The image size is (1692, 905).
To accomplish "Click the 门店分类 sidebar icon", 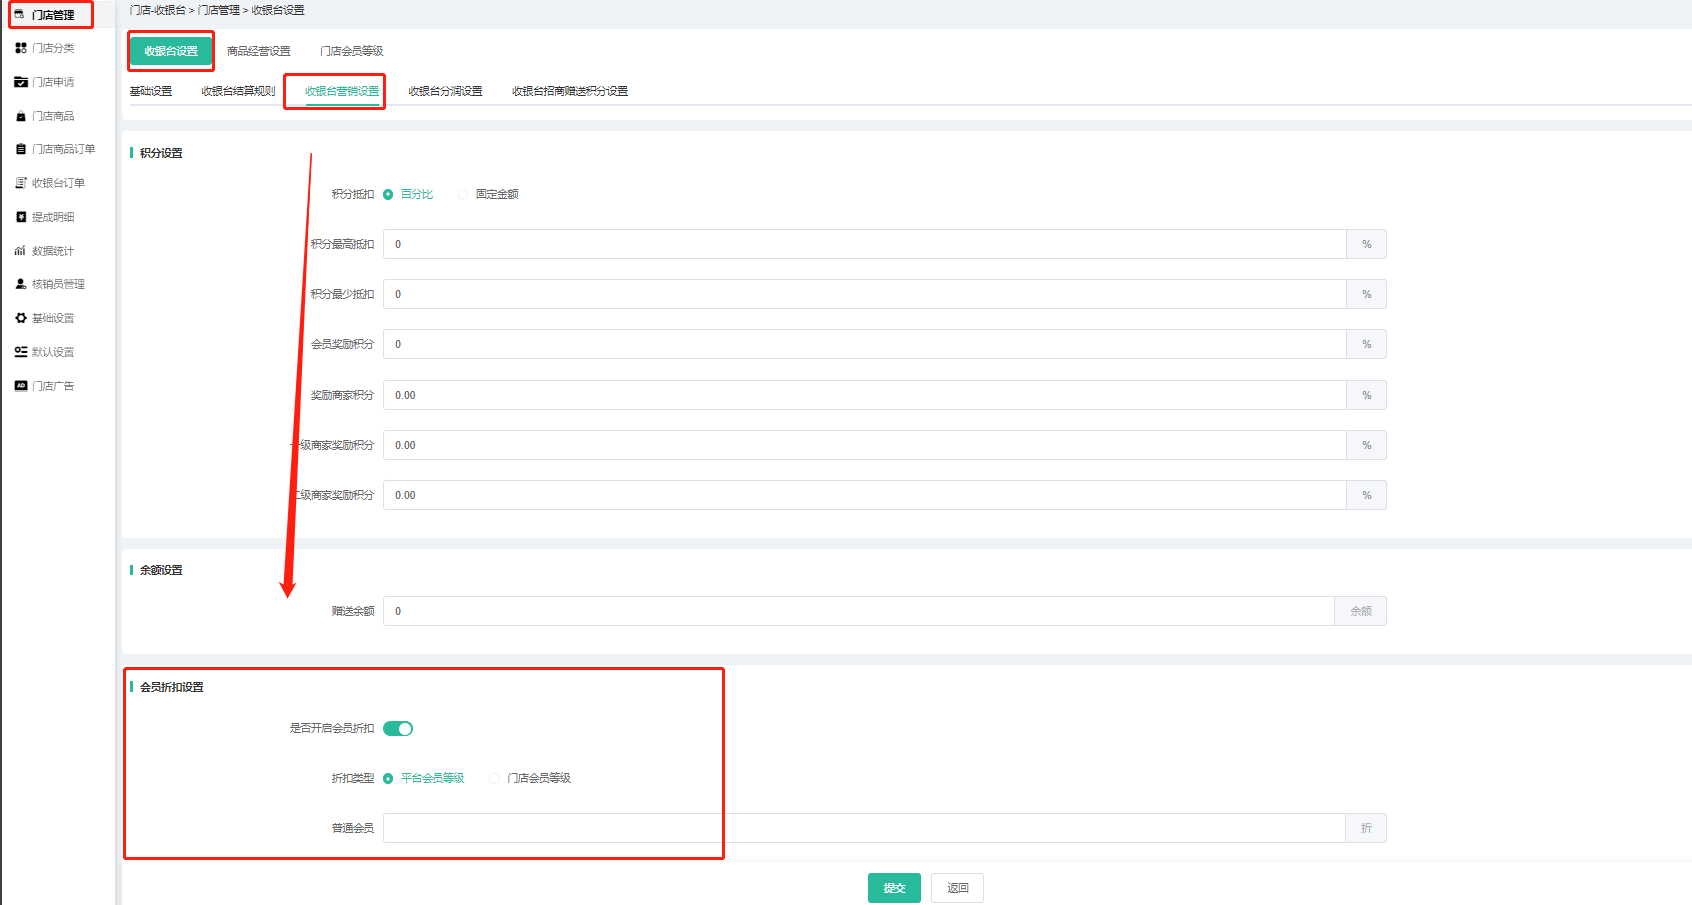I will point(21,48).
